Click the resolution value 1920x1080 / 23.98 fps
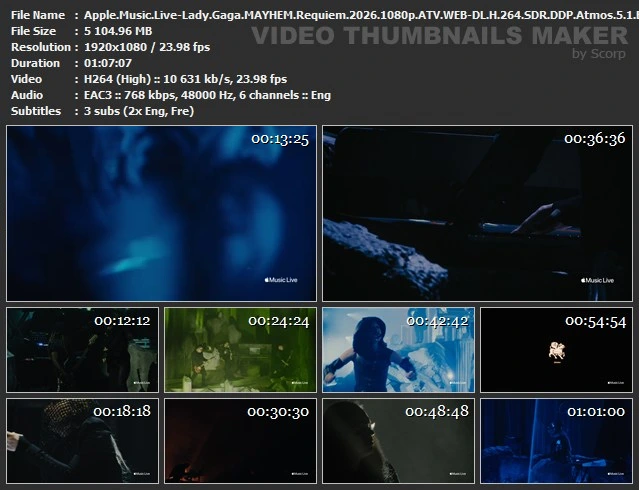This screenshot has height=490, width=639. point(147,47)
